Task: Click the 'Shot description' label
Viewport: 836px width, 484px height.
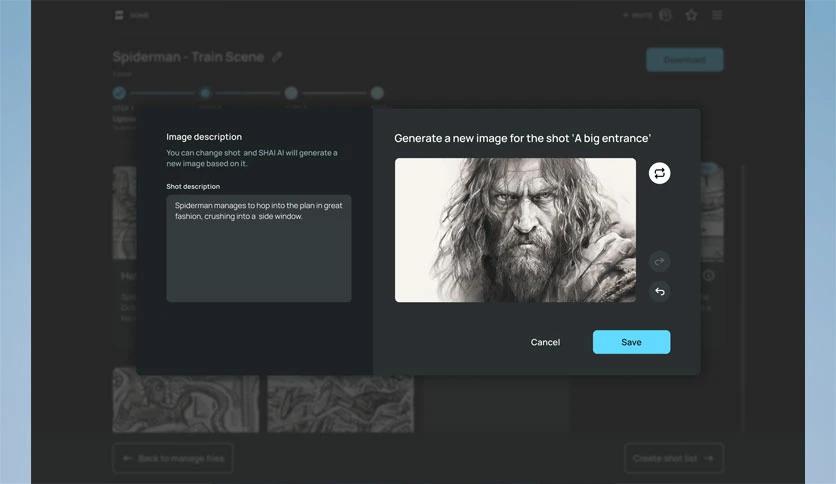Action: pyautogui.click(x=193, y=187)
